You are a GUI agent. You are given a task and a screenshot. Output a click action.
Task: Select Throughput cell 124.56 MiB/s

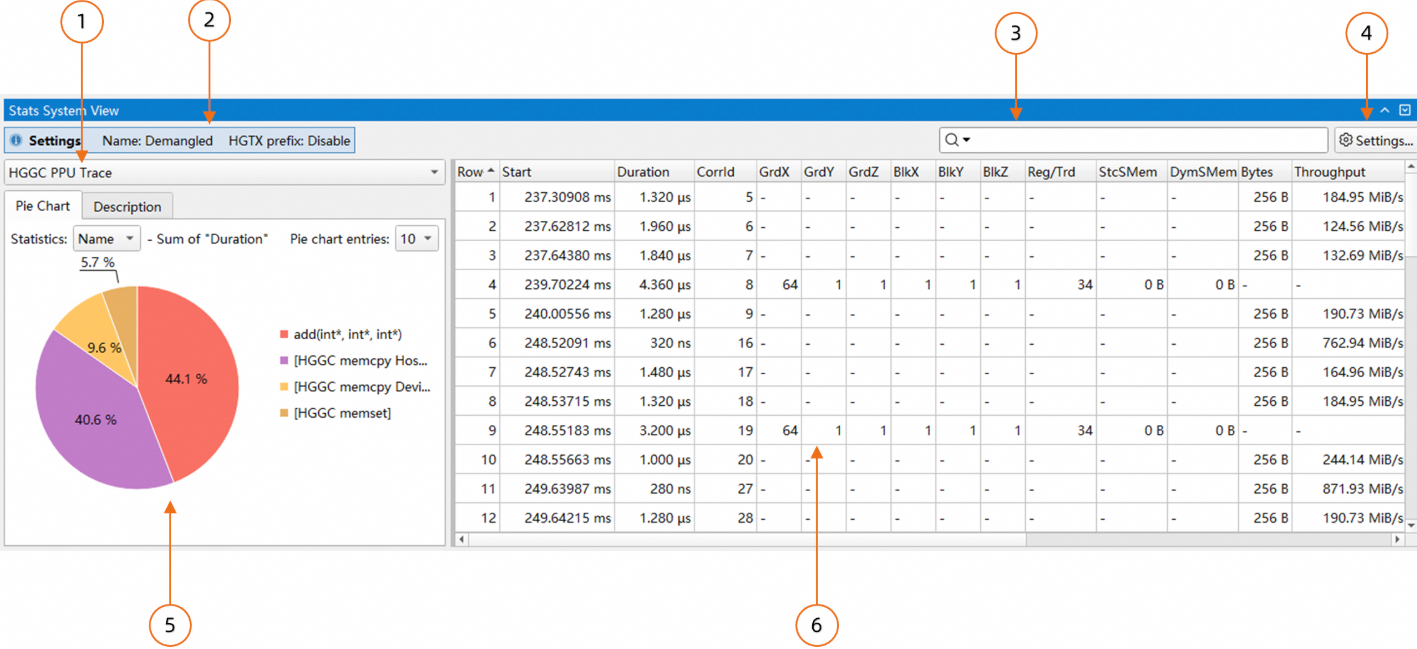click(1347, 226)
